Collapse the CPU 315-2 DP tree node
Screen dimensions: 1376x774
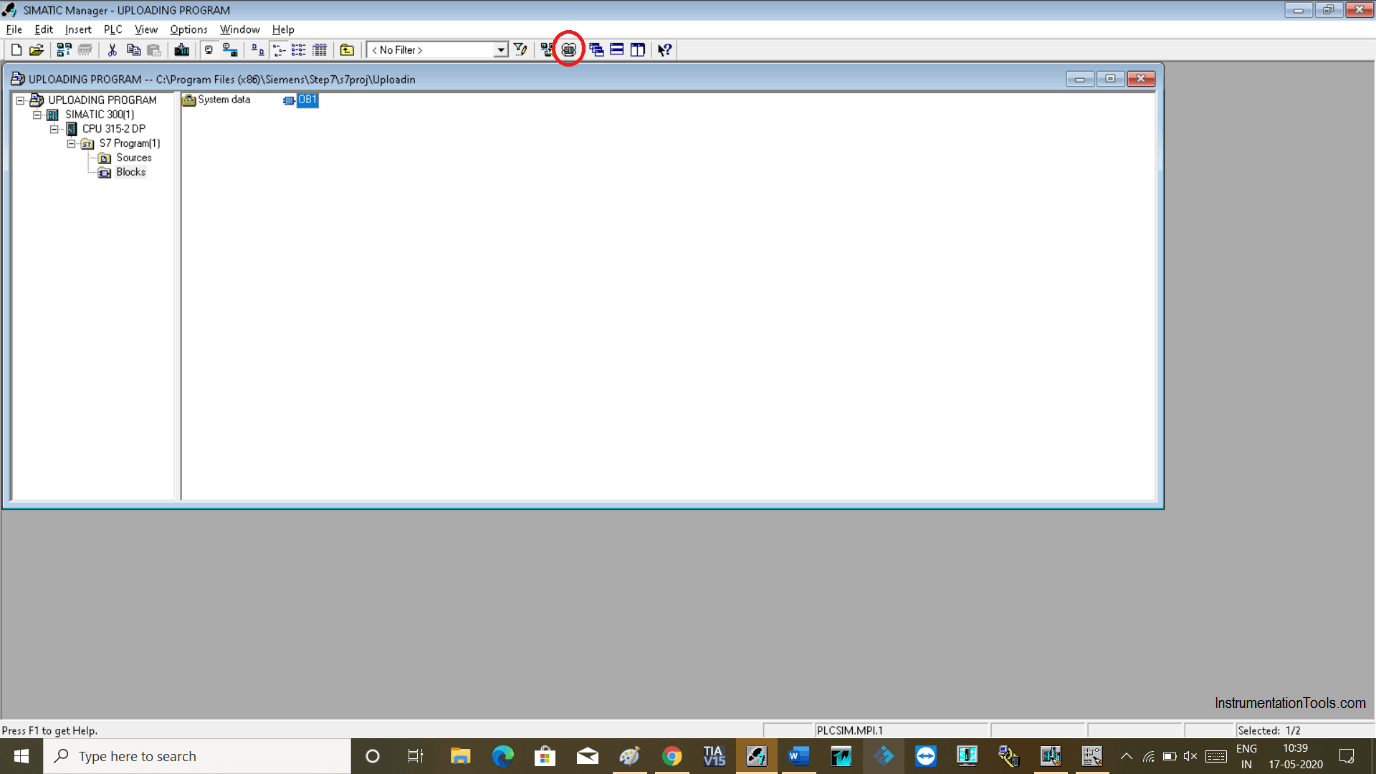[x=54, y=129]
